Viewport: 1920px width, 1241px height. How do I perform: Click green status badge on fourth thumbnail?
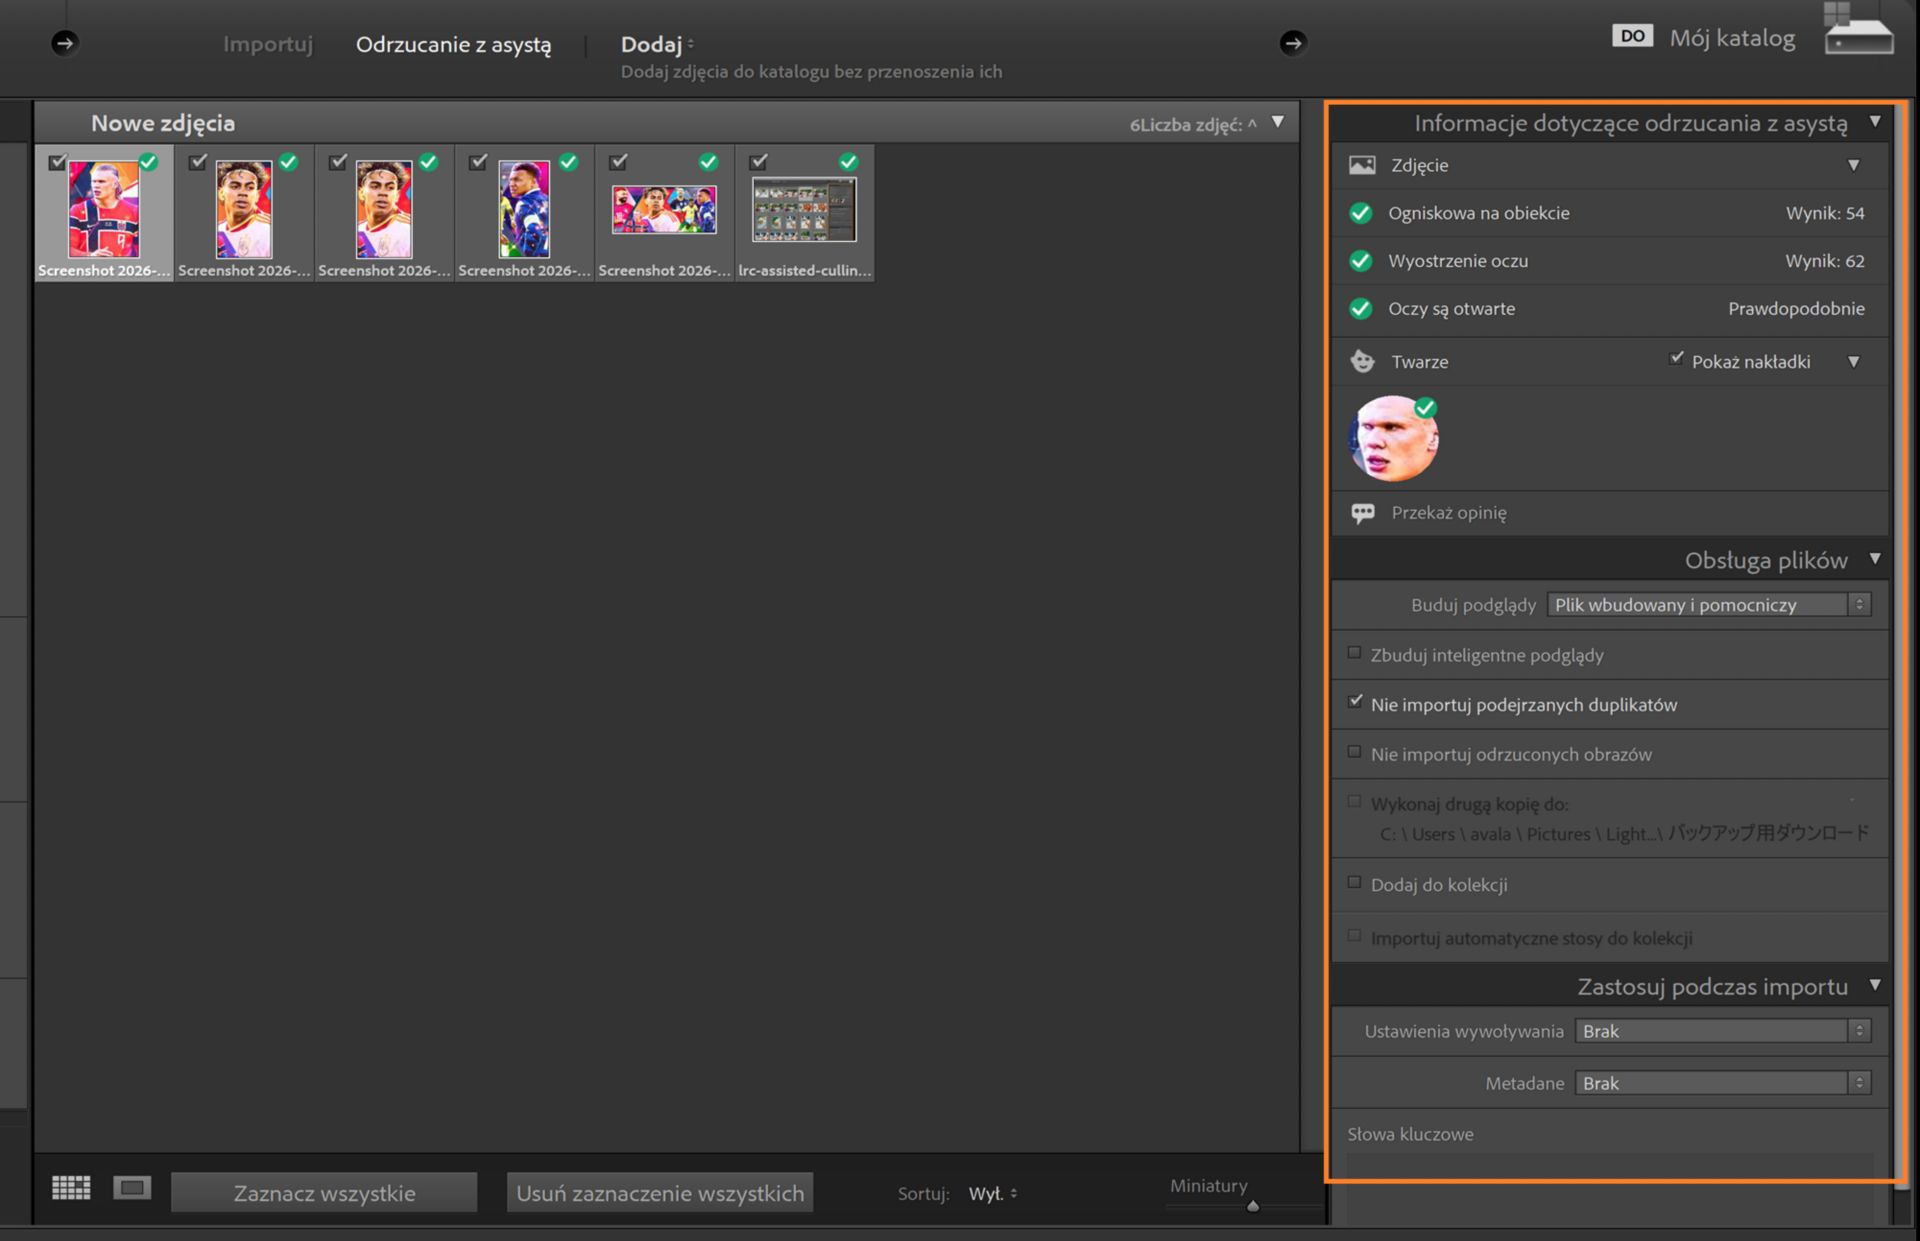(568, 162)
